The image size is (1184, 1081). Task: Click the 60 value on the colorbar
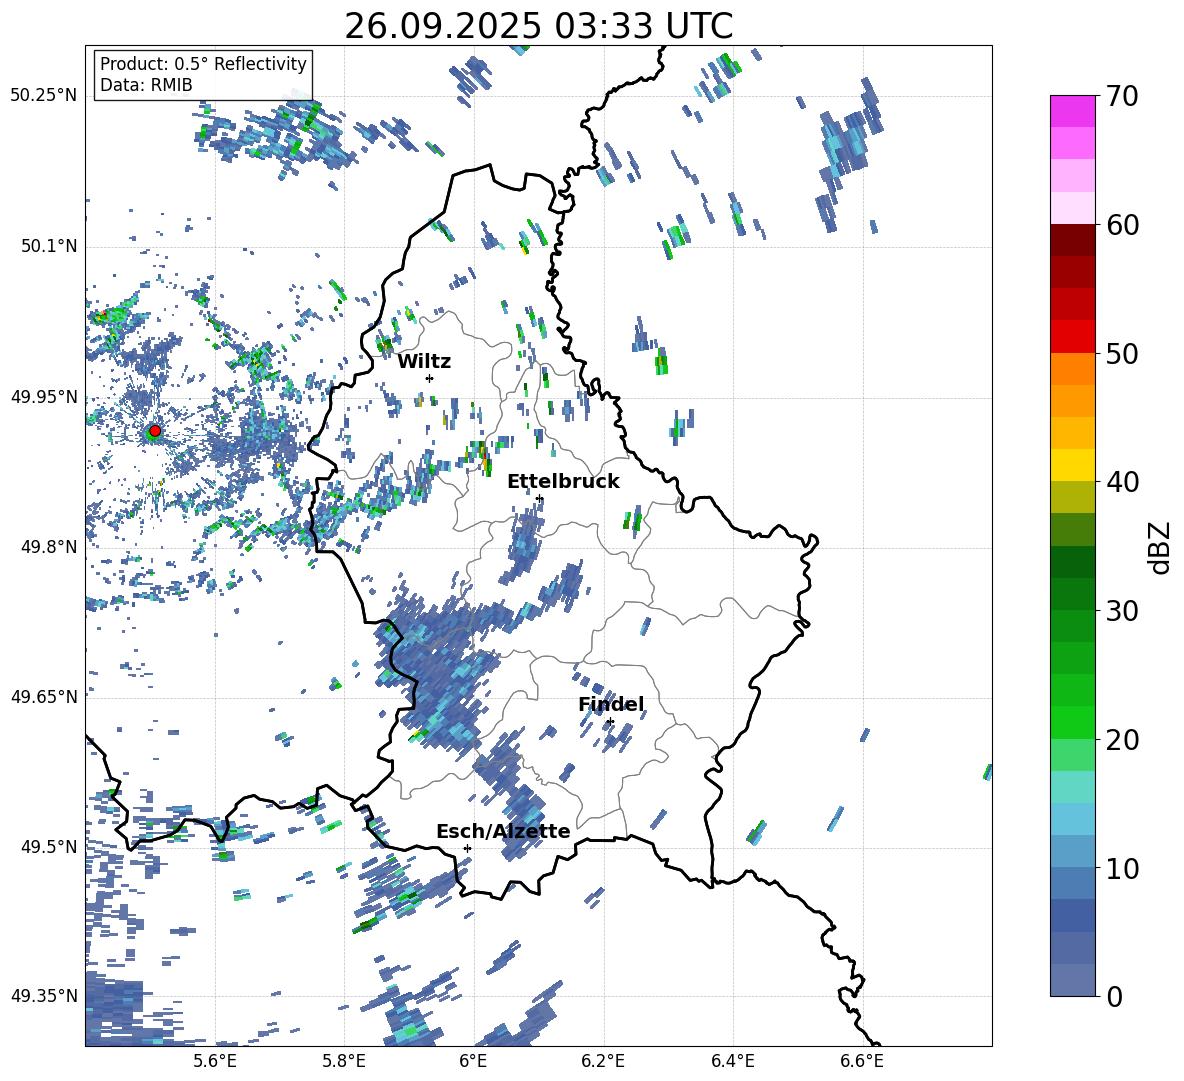(x=1122, y=225)
